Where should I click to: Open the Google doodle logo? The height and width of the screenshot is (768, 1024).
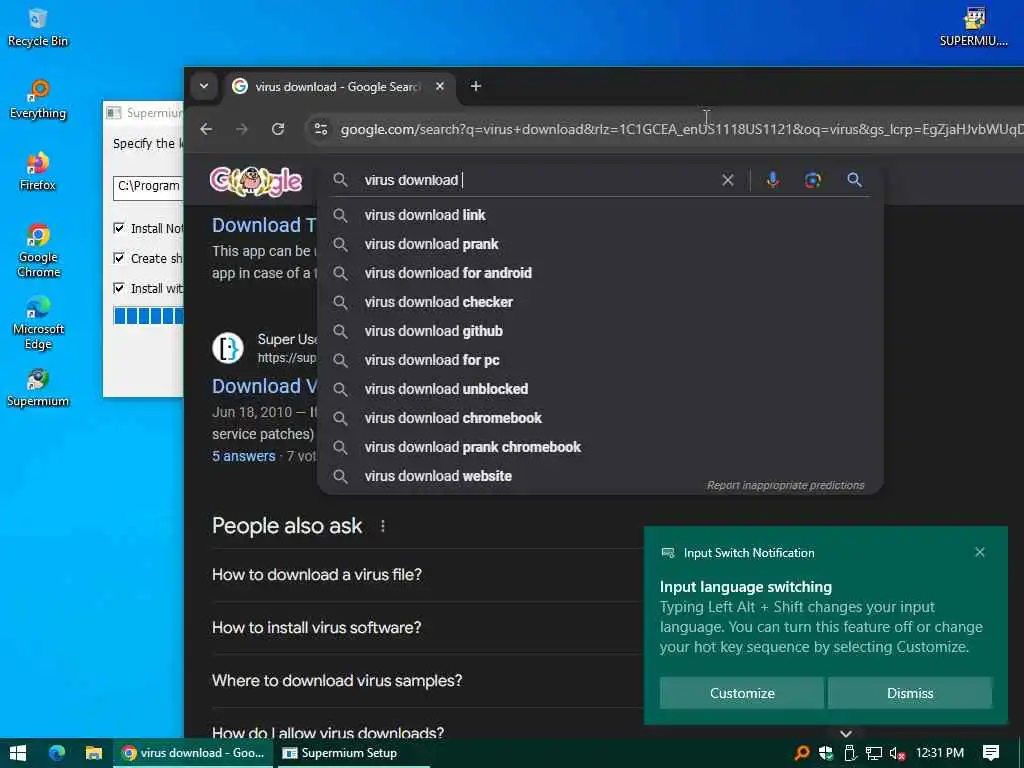255,181
